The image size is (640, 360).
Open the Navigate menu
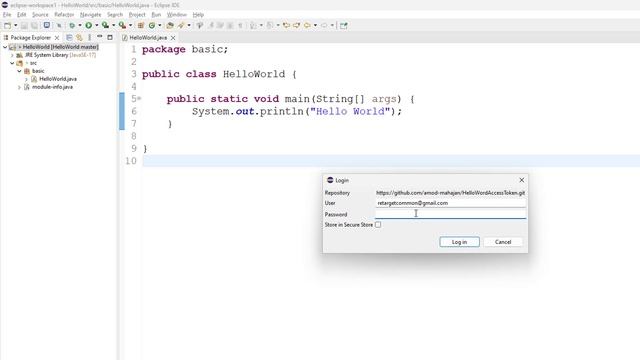(90, 15)
